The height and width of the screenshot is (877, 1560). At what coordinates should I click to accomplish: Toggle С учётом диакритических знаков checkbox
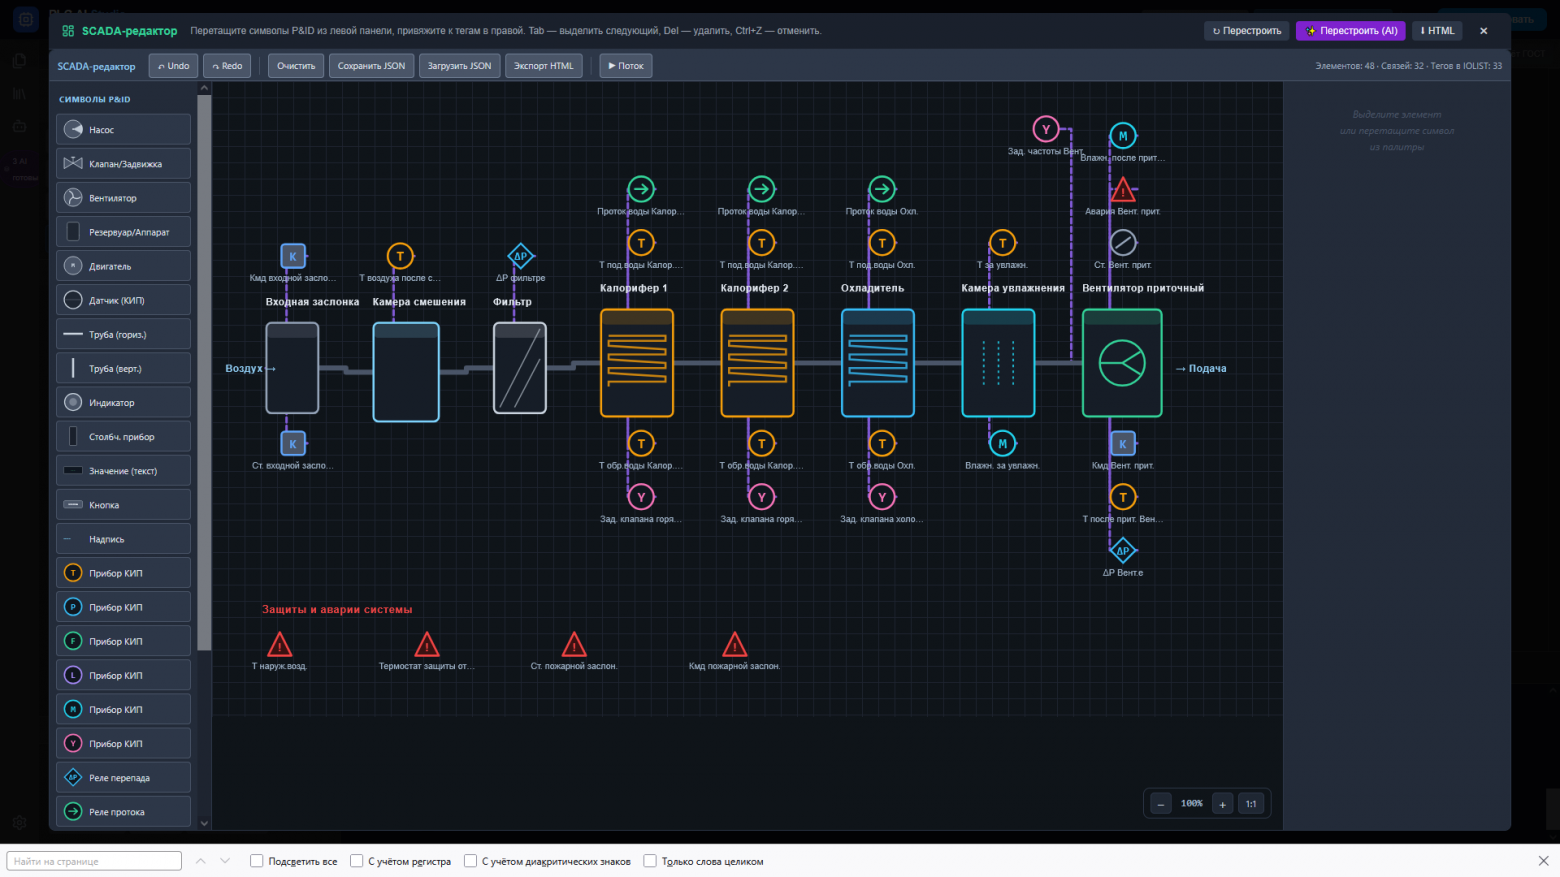pos(470,861)
